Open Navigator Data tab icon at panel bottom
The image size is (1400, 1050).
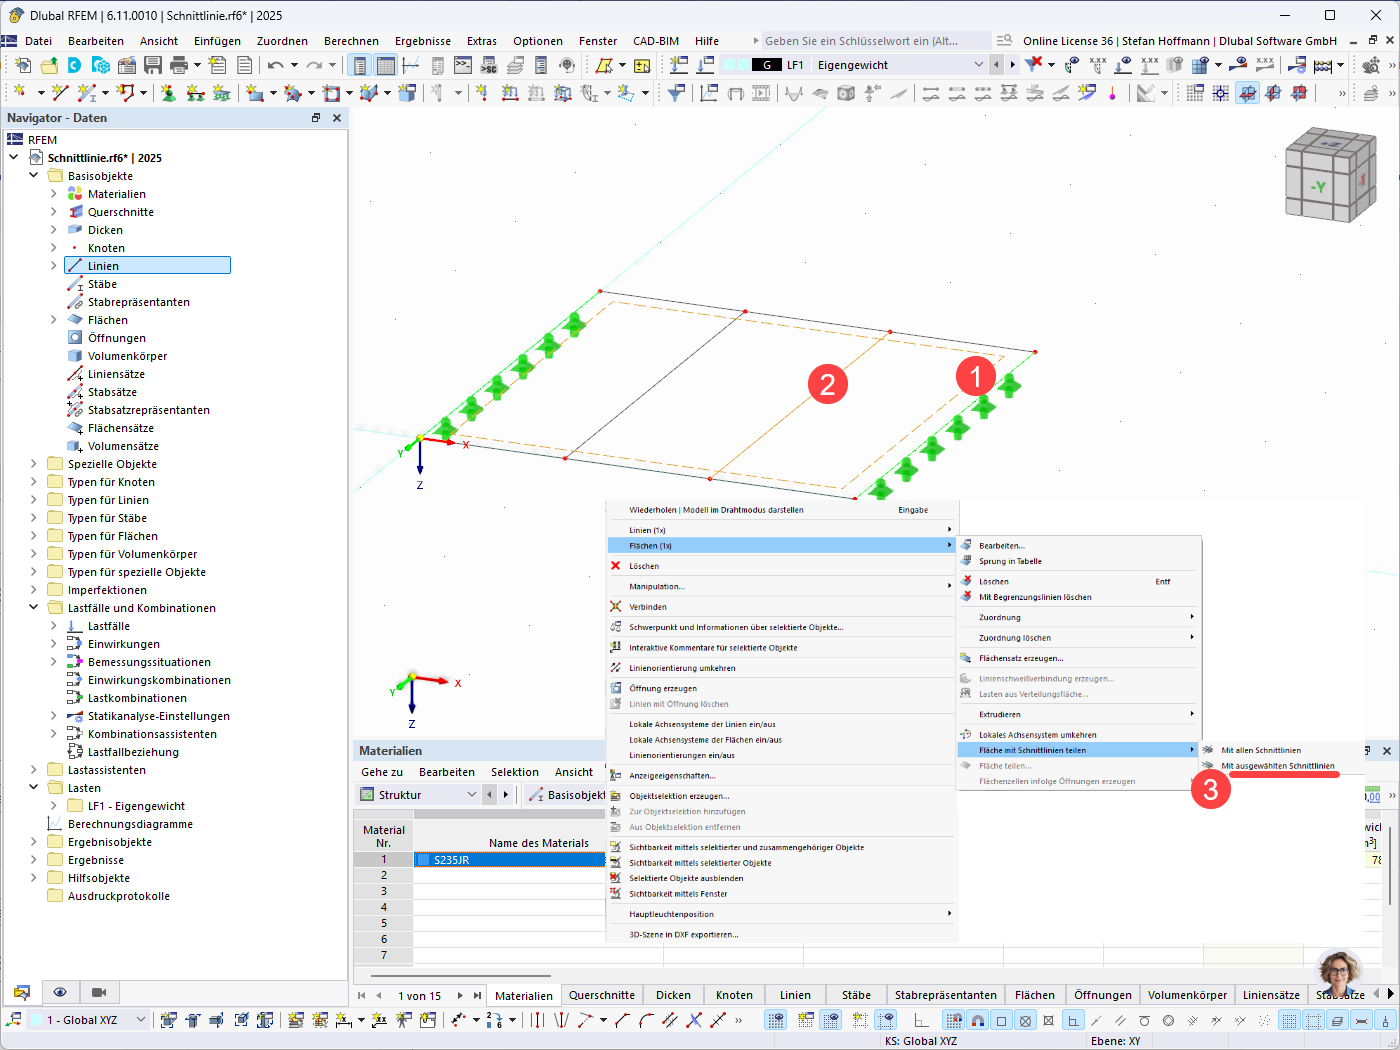(21, 992)
